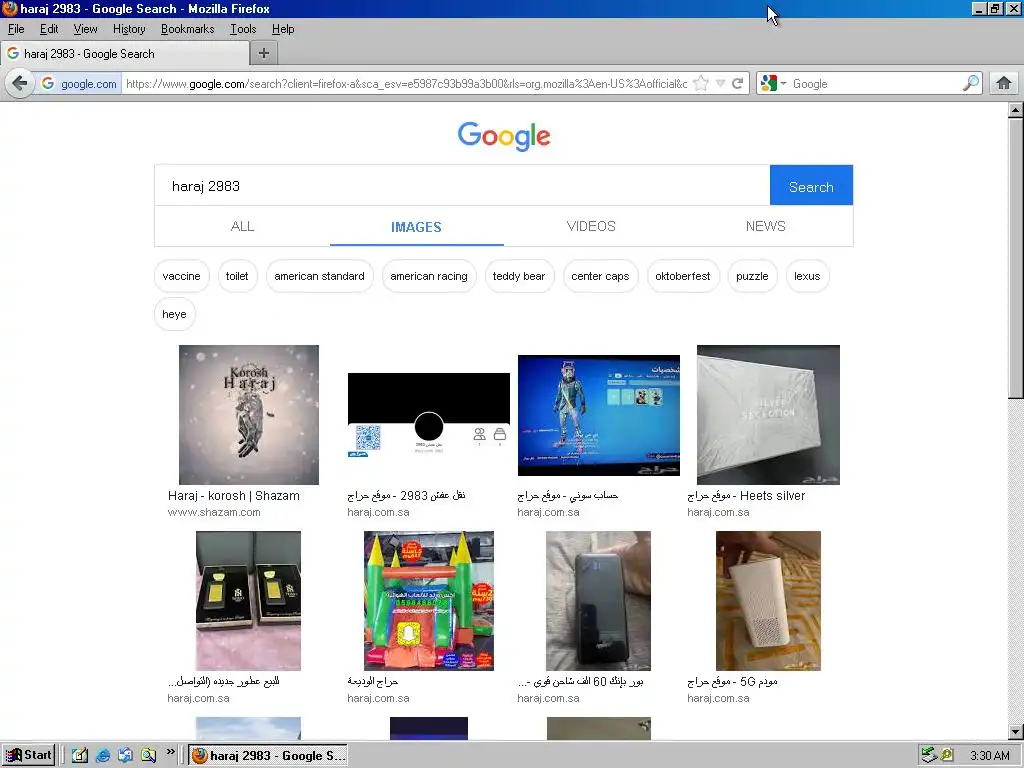This screenshot has width=1024, height=768.
Task: Filter images by lexus chip
Action: (807, 276)
